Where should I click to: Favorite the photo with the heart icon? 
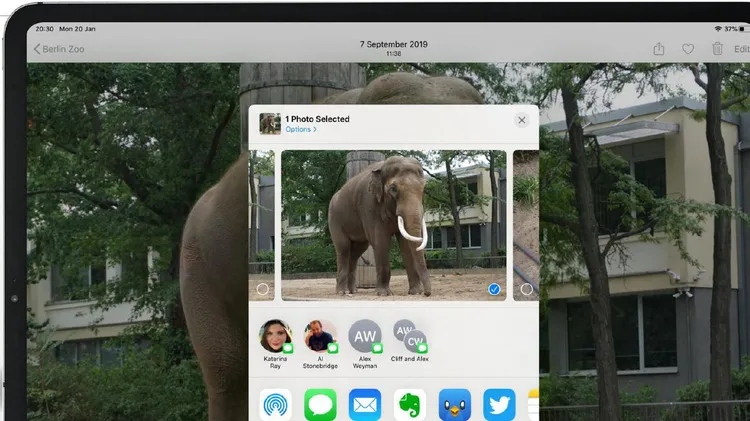[688, 49]
